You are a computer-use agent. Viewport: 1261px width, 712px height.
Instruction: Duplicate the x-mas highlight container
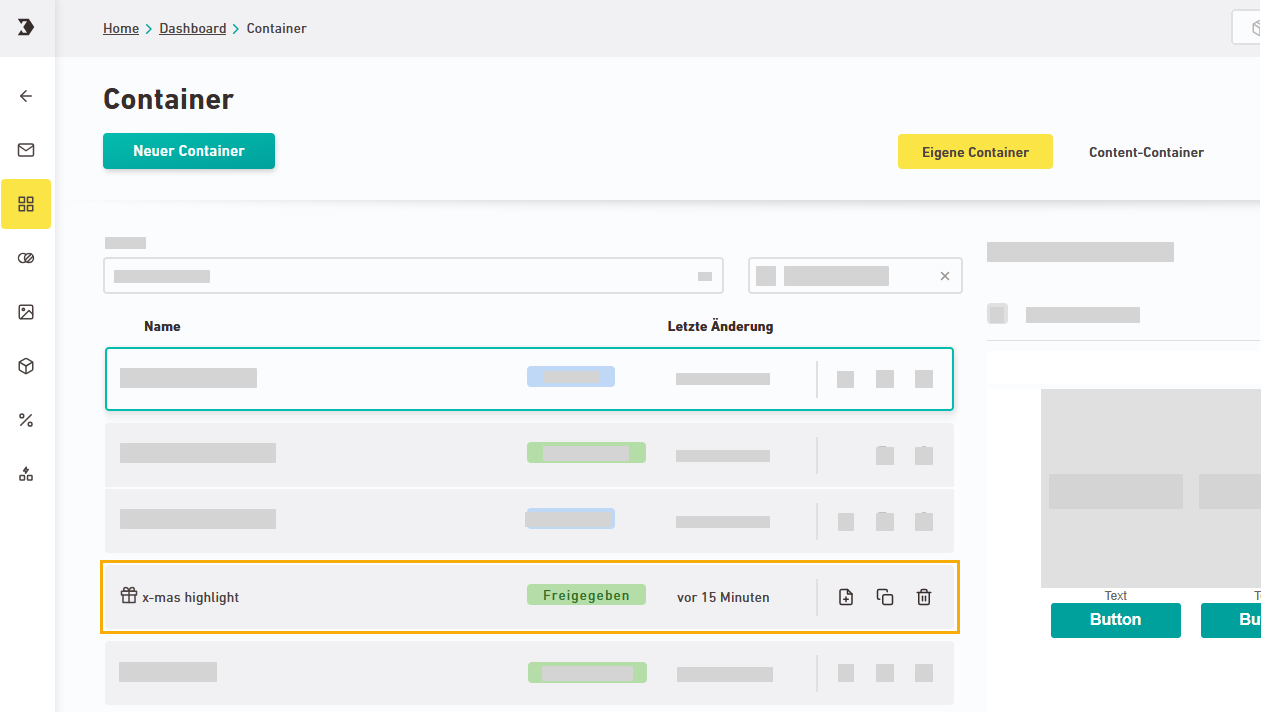click(x=885, y=597)
